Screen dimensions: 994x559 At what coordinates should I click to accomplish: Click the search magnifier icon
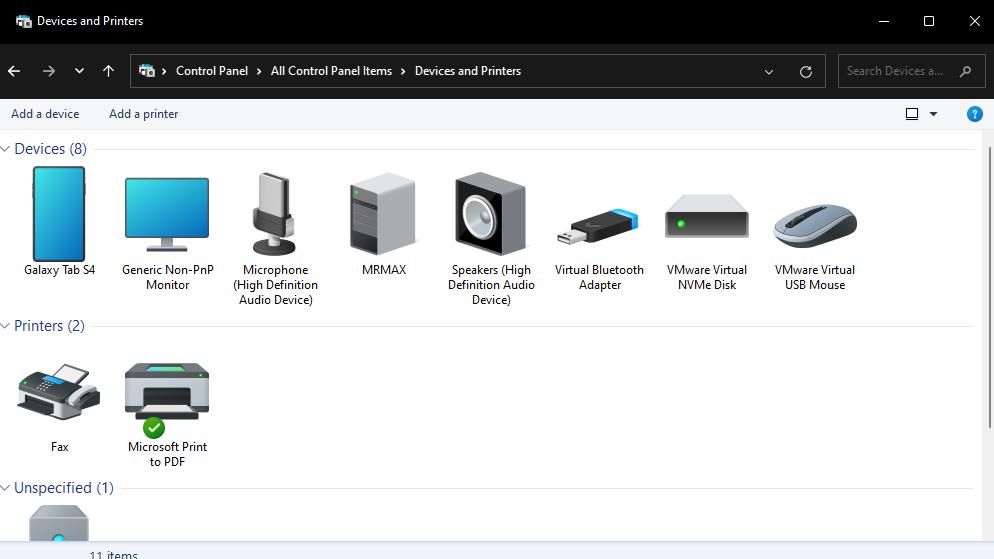[965, 71]
